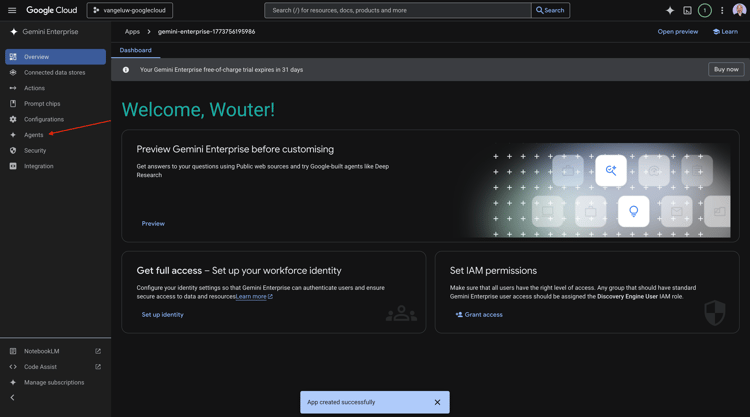
Task: Click the Preview link in the card
Action: tap(153, 223)
